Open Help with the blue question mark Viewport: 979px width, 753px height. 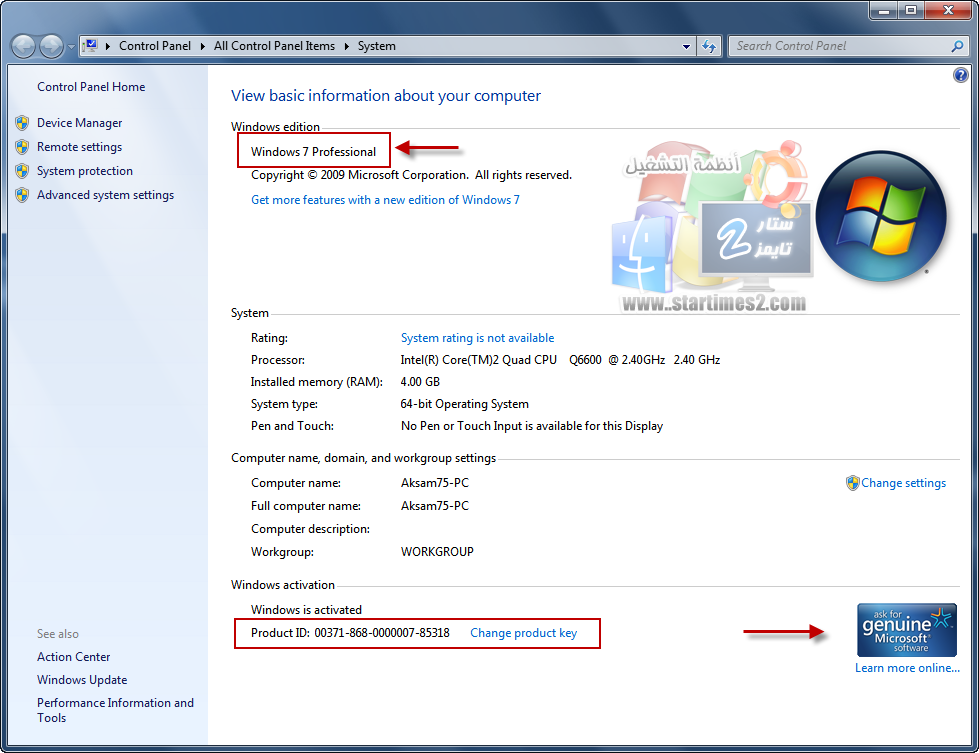click(960, 76)
